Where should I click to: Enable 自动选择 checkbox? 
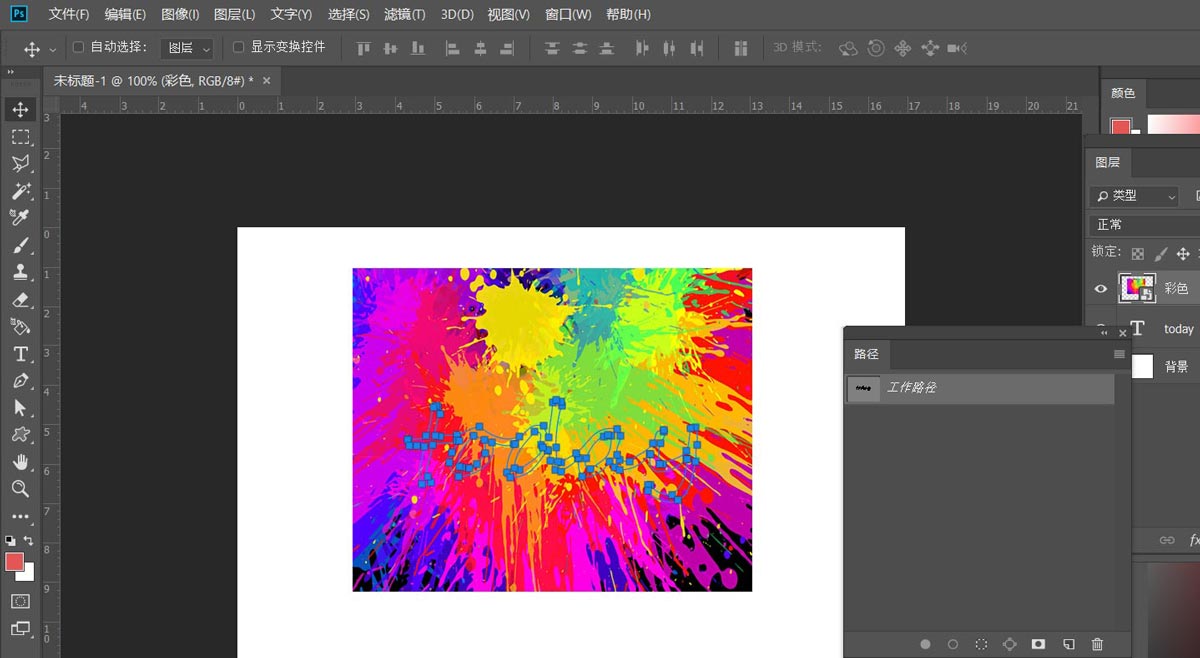point(78,47)
